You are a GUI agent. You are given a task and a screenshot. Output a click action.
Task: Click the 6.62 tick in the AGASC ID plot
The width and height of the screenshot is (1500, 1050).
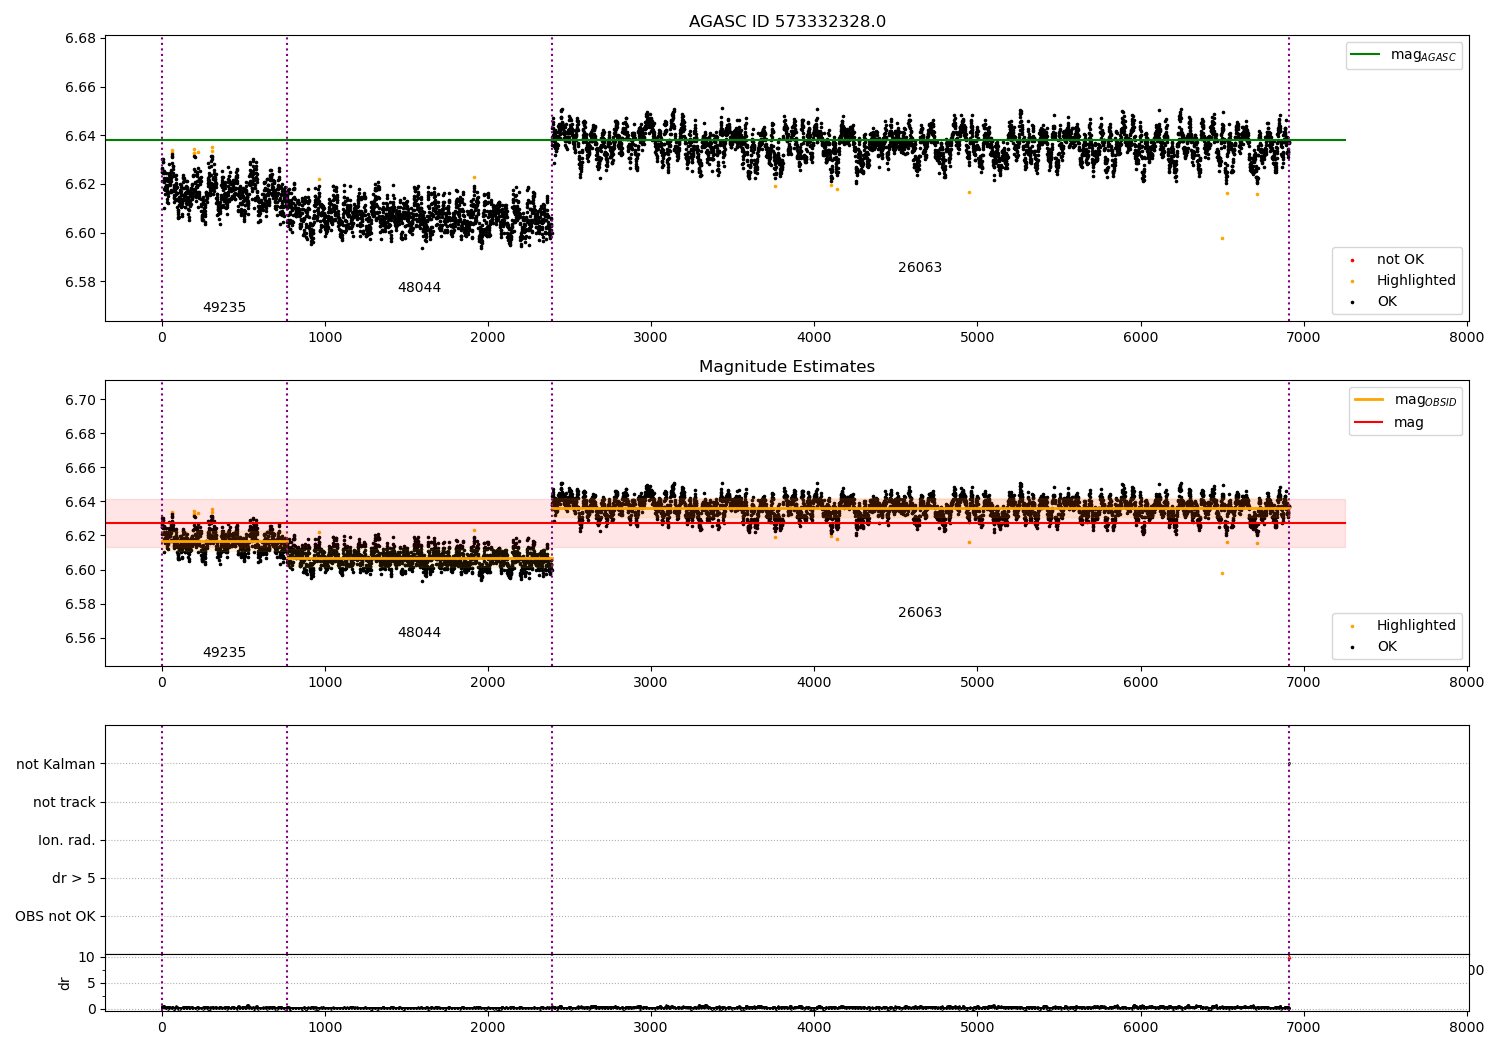click(81, 185)
